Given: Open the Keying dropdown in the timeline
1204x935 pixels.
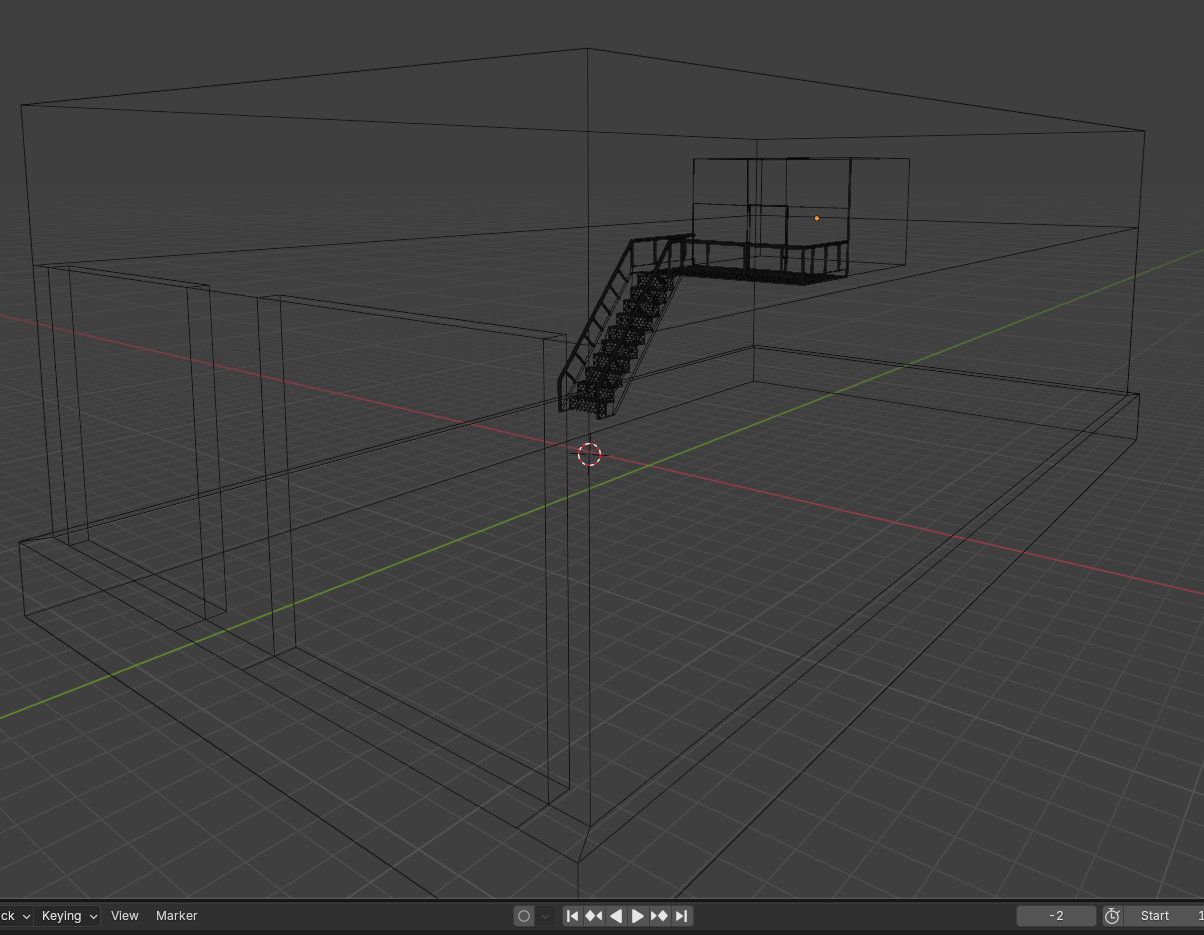Looking at the screenshot, I should pyautogui.click(x=68, y=916).
